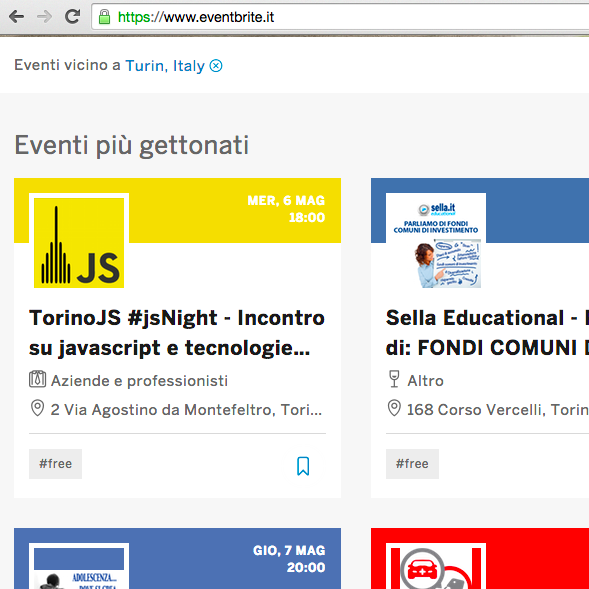Viewport: 589px width, 589px height.
Task: Click map pin beside Via Agostino address
Action: (37, 408)
